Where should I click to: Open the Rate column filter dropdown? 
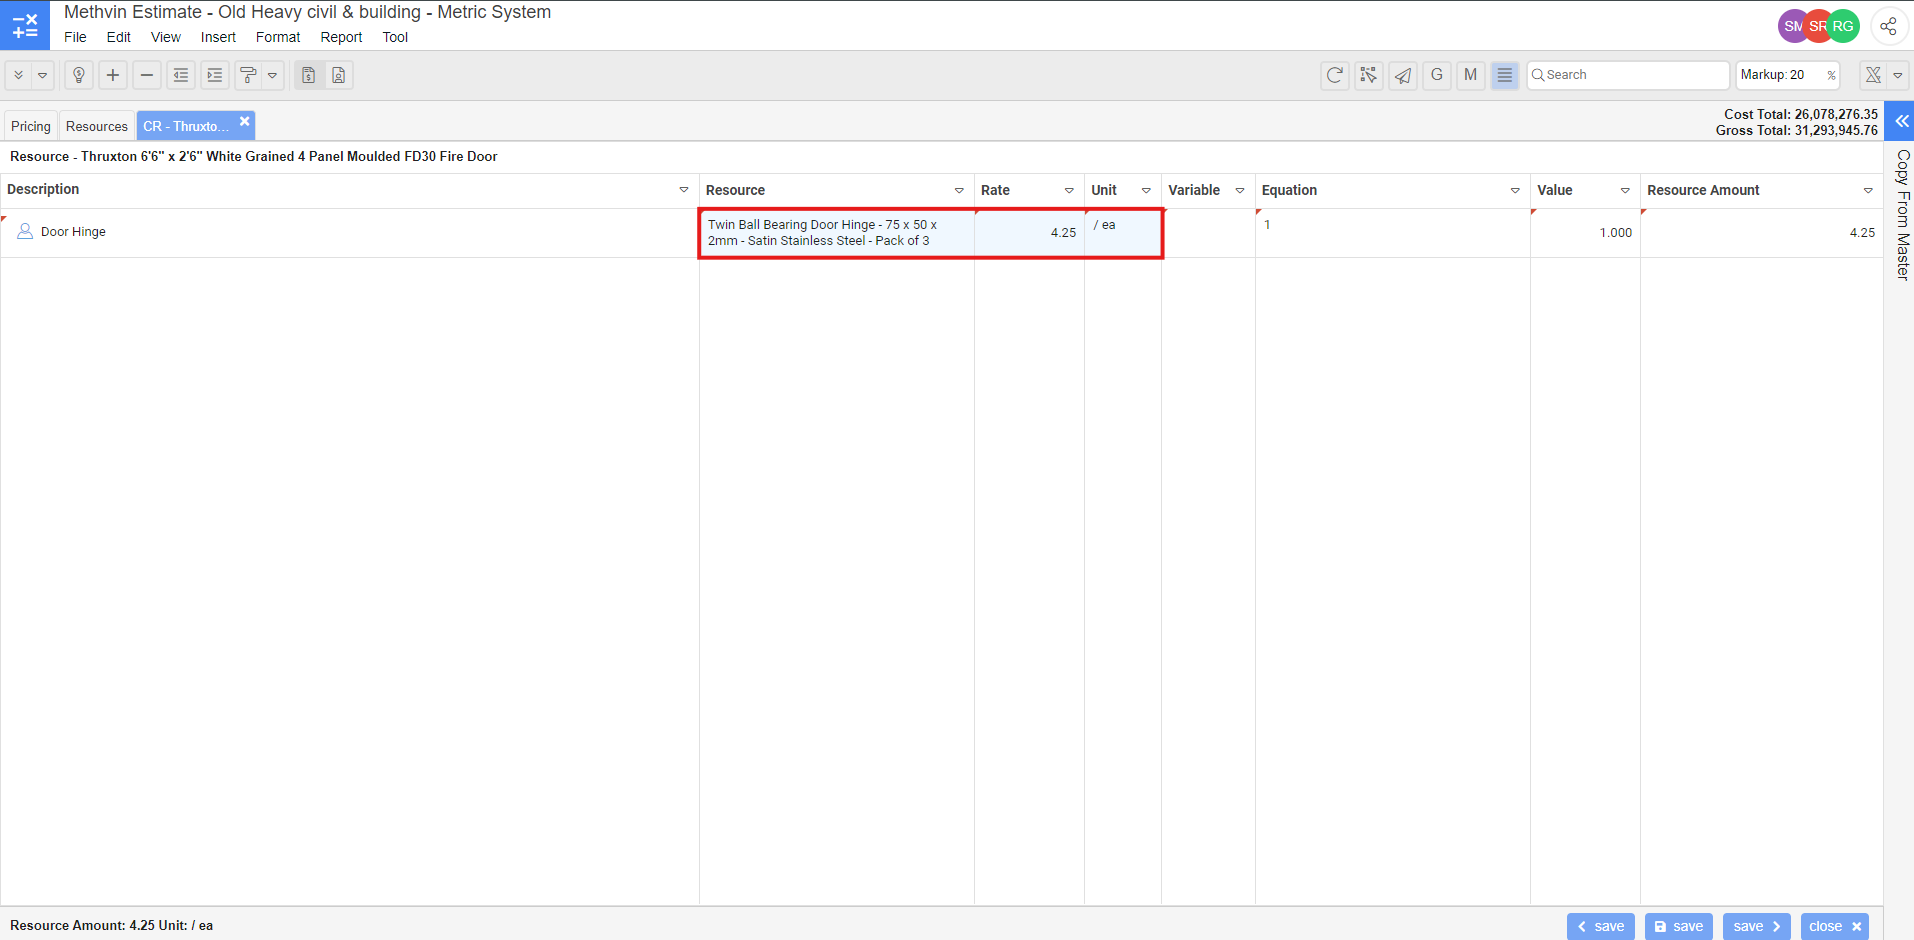click(1069, 190)
